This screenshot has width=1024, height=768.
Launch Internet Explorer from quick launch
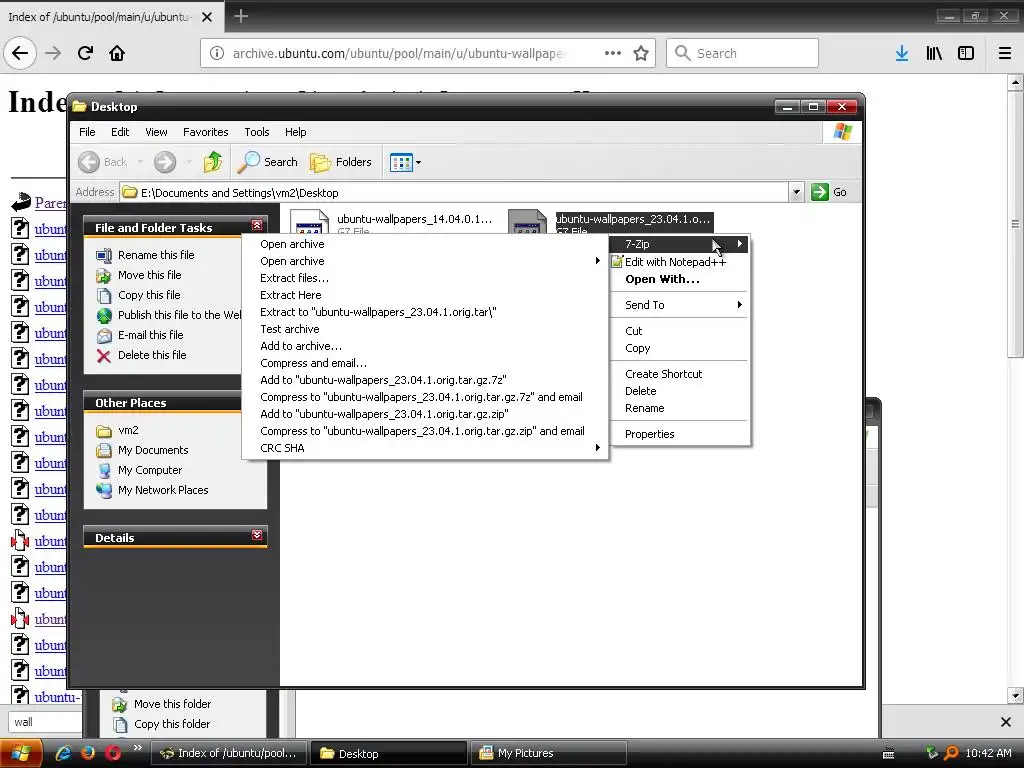(x=63, y=753)
